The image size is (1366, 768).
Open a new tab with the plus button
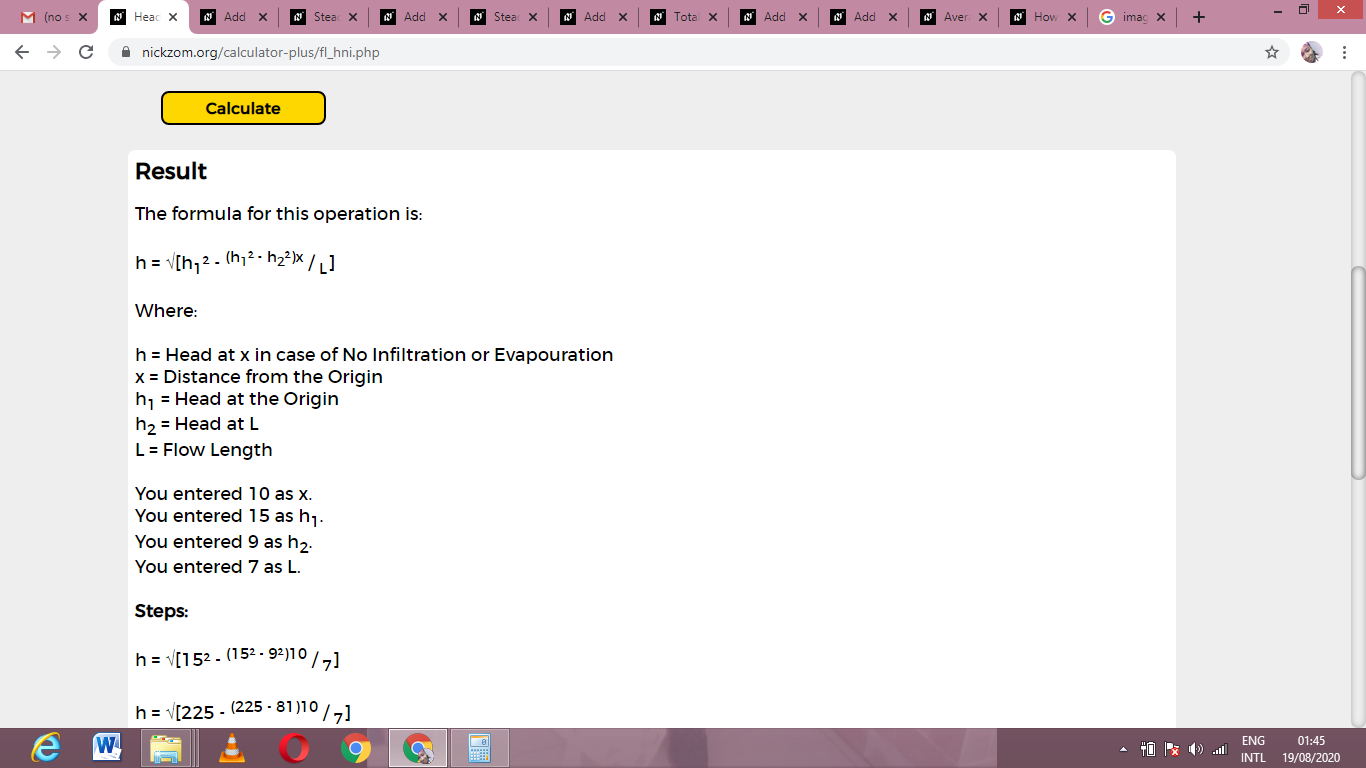tap(1199, 17)
